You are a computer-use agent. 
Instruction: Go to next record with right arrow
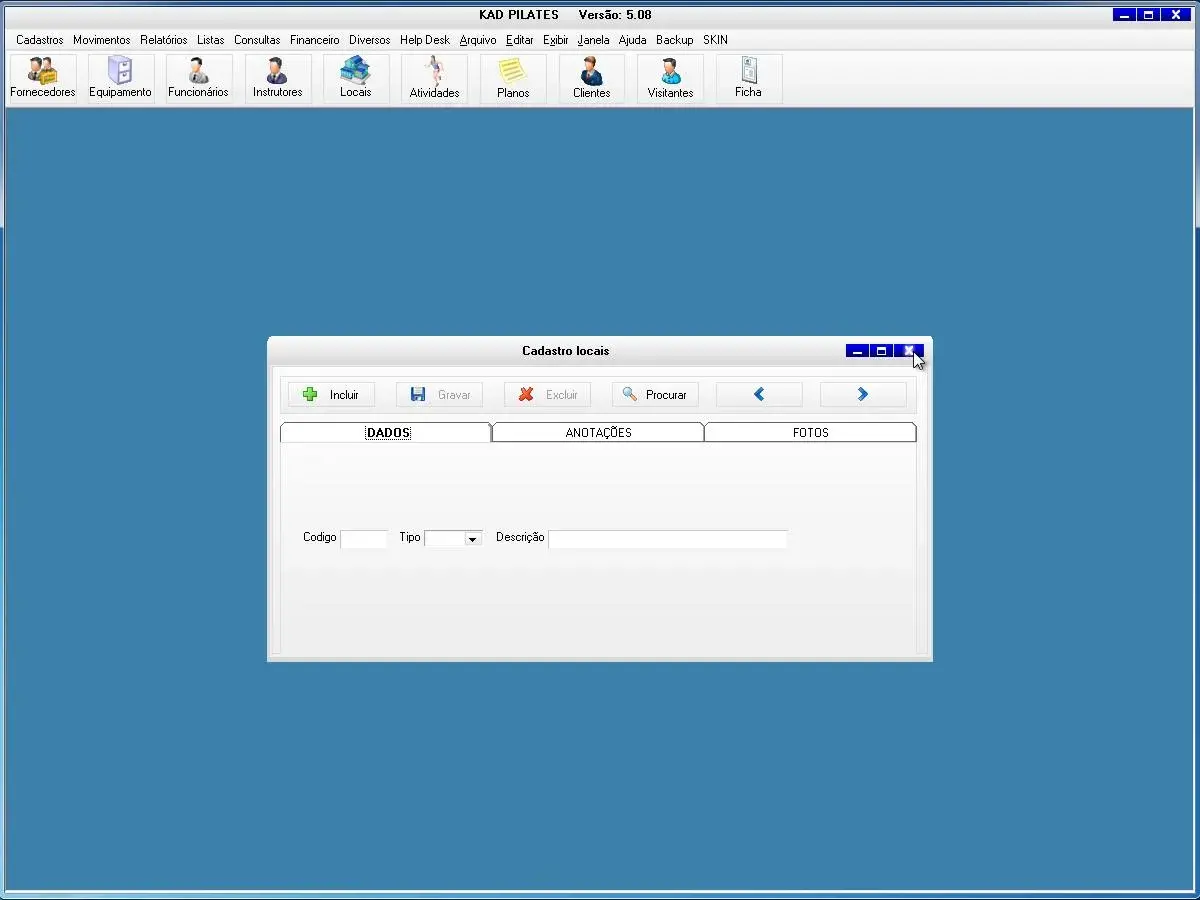point(863,395)
